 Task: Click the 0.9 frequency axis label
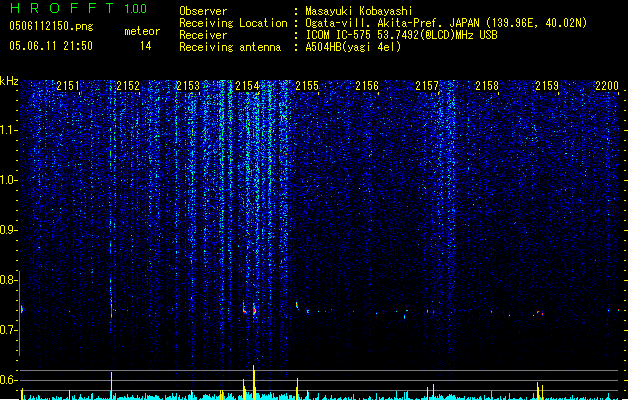coord(8,230)
